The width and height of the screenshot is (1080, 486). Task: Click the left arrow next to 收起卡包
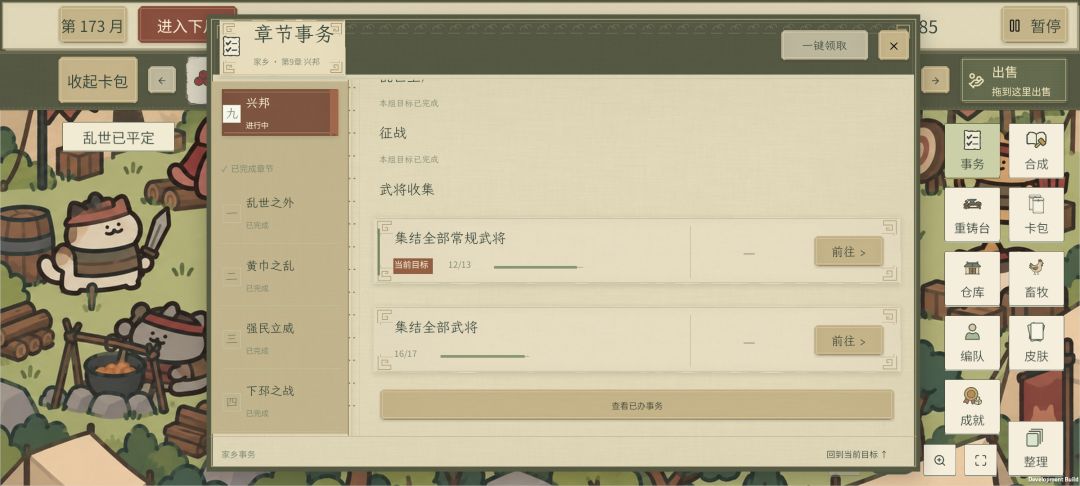pyautogui.click(x=162, y=81)
